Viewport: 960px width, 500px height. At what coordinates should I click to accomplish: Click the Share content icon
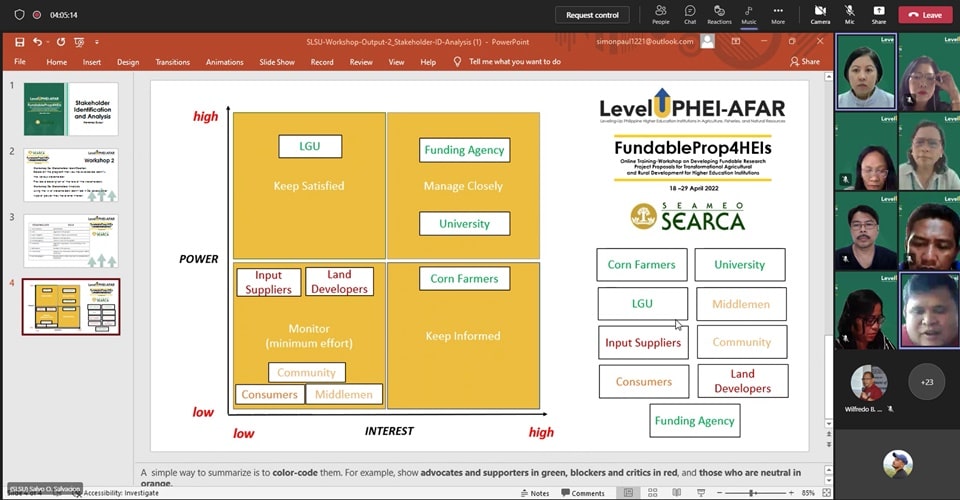click(x=878, y=14)
